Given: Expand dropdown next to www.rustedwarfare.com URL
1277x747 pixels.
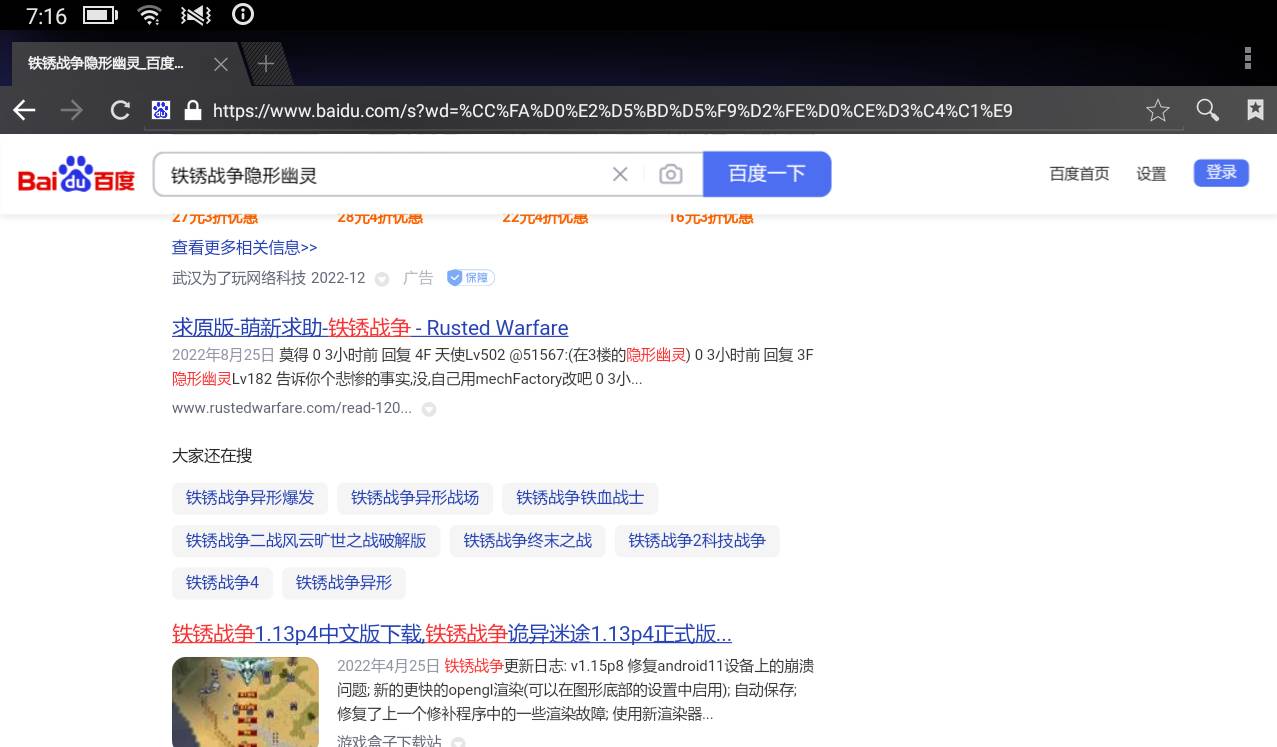Looking at the screenshot, I should (429, 409).
